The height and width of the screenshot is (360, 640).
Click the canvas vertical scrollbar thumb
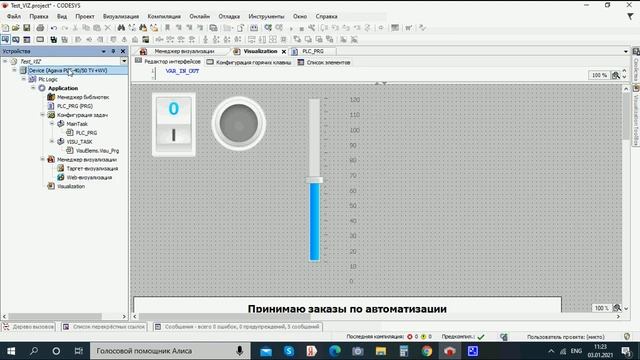pos(626,116)
